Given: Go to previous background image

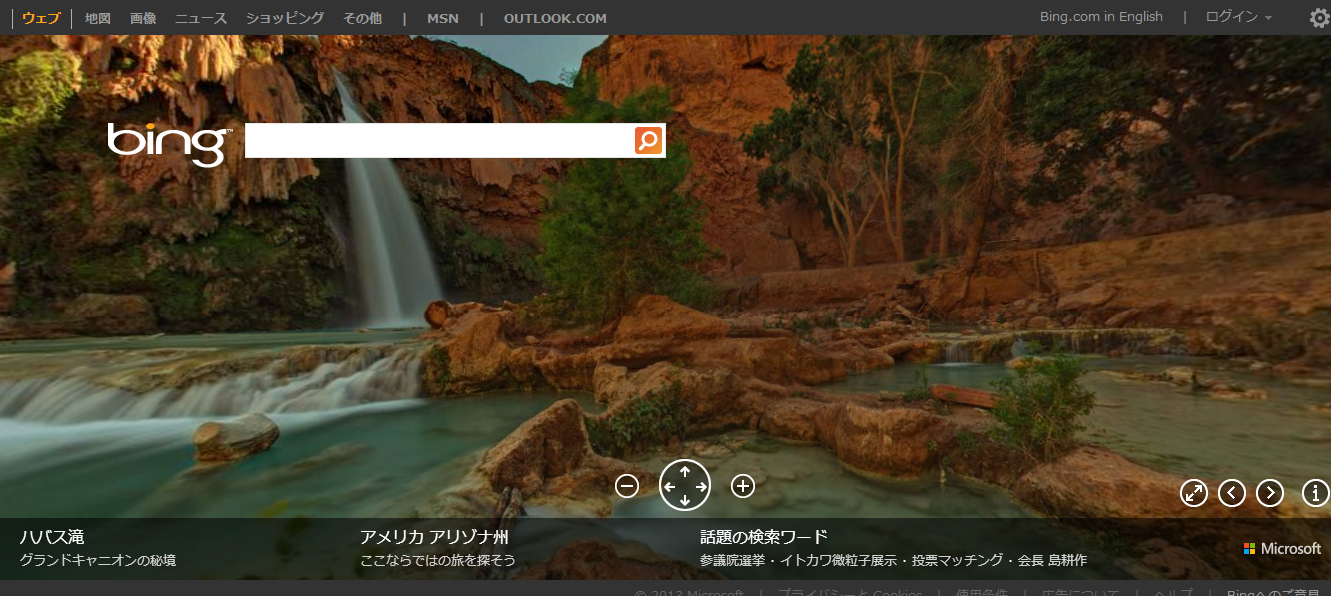Looking at the screenshot, I should [1232, 492].
